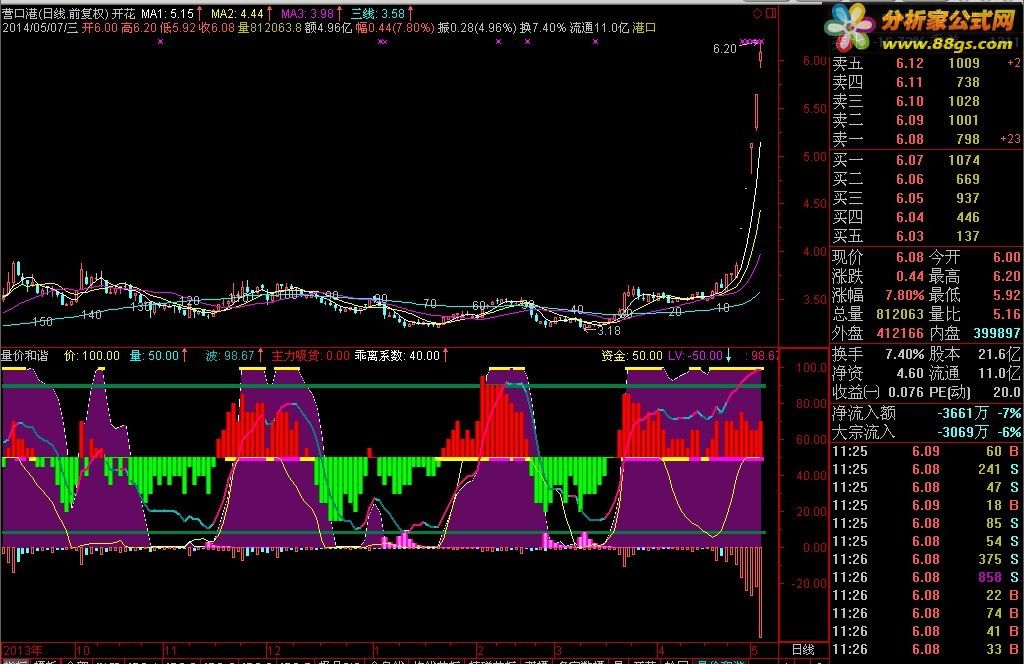Click the 6.20 high price label on chart

pyautogui.click(x=724, y=48)
